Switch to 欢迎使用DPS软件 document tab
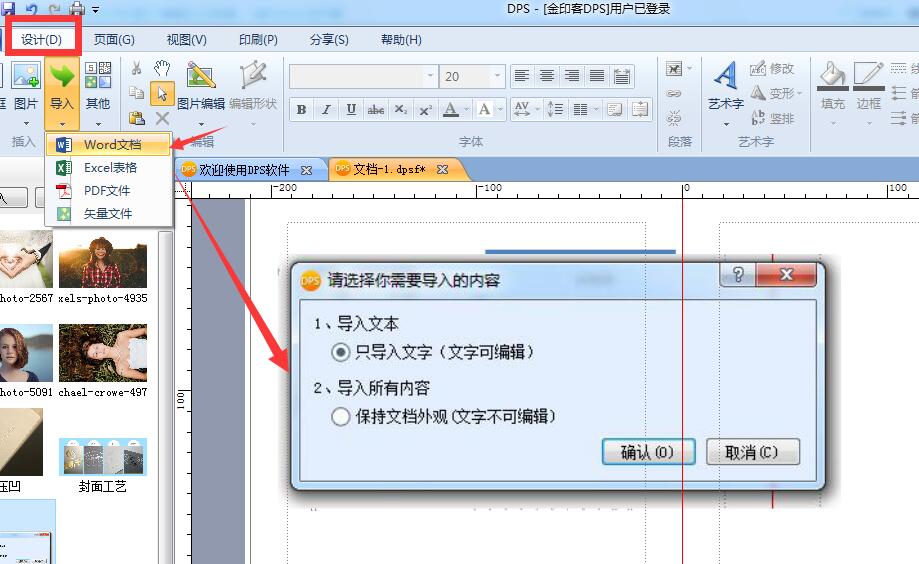The width and height of the screenshot is (919, 564). pyautogui.click(x=244, y=170)
